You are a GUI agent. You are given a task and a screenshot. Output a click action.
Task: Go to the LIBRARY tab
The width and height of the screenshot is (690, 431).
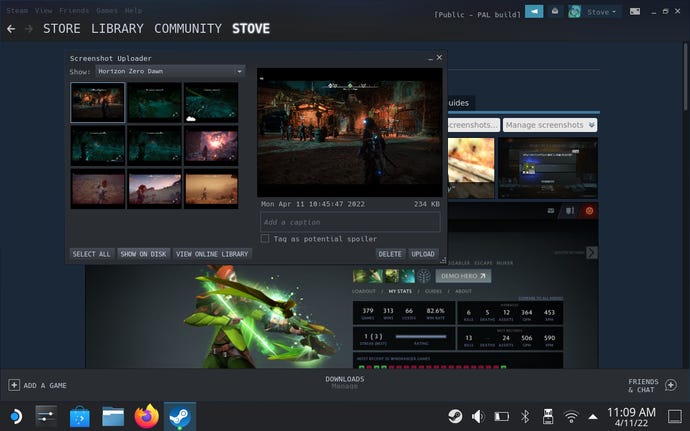pyautogui.click(x=117, y=29)
